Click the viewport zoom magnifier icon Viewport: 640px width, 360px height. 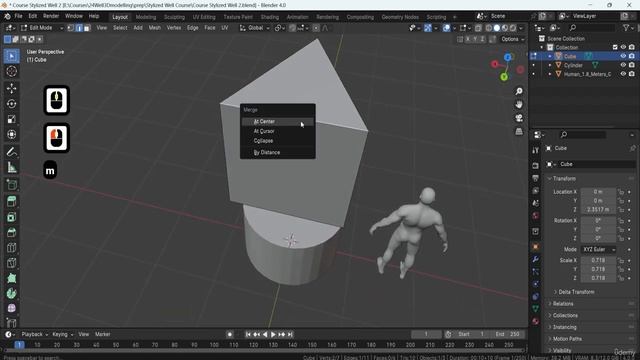coord(519,91)
